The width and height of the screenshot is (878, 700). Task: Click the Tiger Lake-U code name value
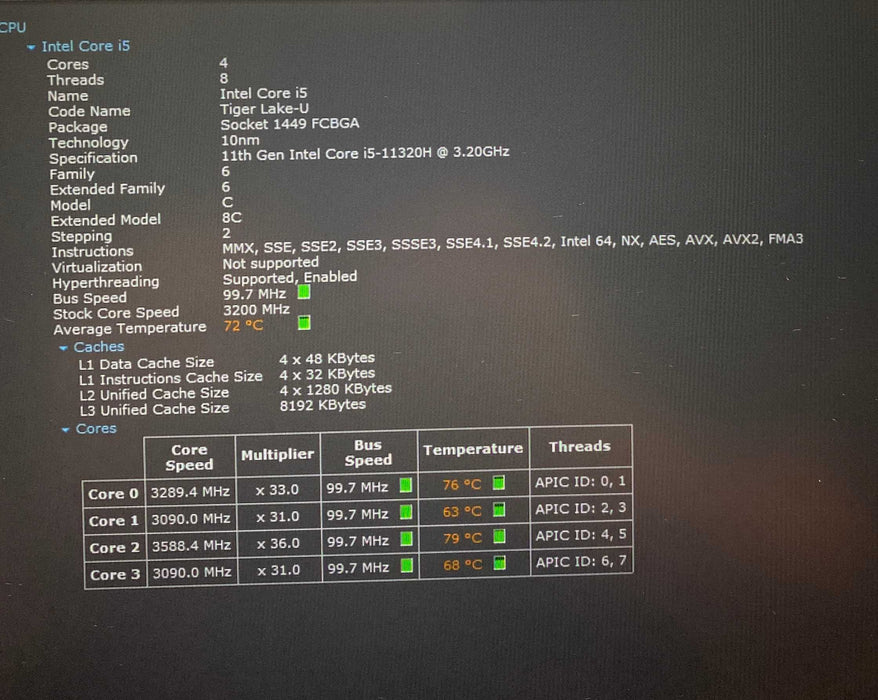pyautogui.click(x=264, y=108)
